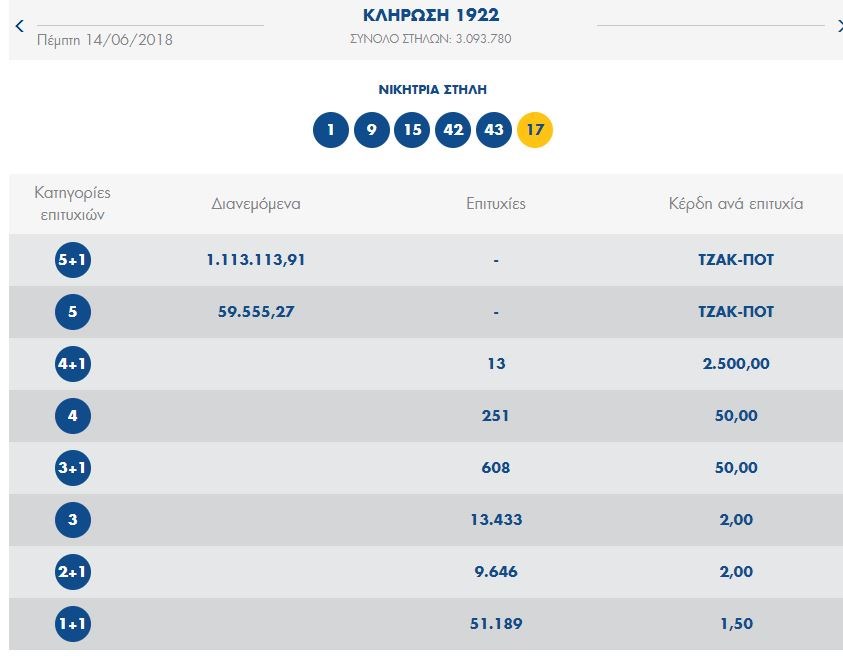Click the 1.113.113,91 distributed amount

(256, 260)
